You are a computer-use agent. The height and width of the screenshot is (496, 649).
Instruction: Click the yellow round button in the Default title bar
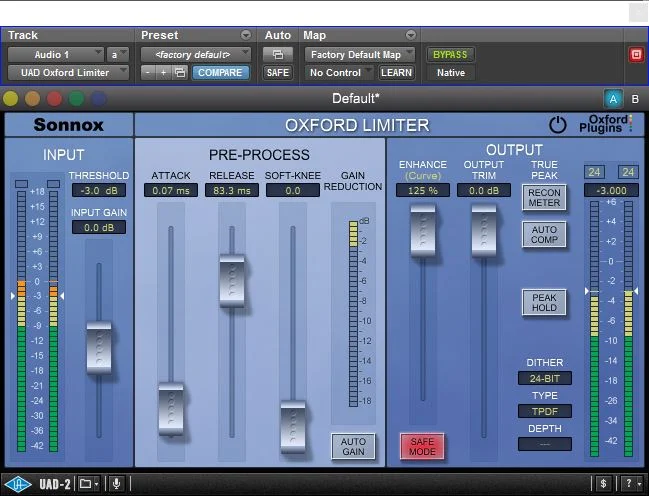pyautogui.click(x=10, y=99)
